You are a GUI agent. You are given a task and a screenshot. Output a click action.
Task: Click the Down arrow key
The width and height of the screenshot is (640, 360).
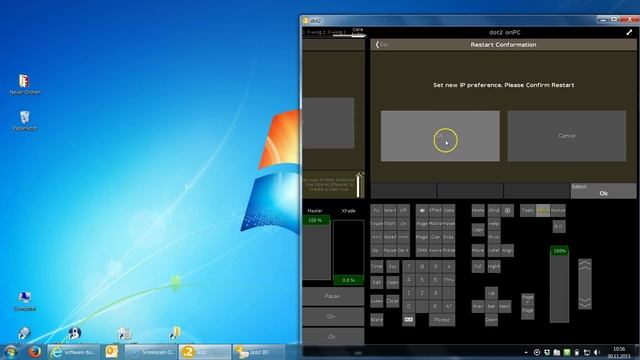pyautogui.click(x=491, y=320)
